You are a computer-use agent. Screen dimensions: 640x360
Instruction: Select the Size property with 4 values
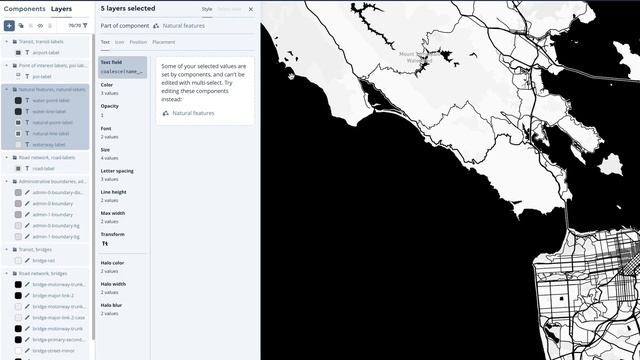coord(122,154)
